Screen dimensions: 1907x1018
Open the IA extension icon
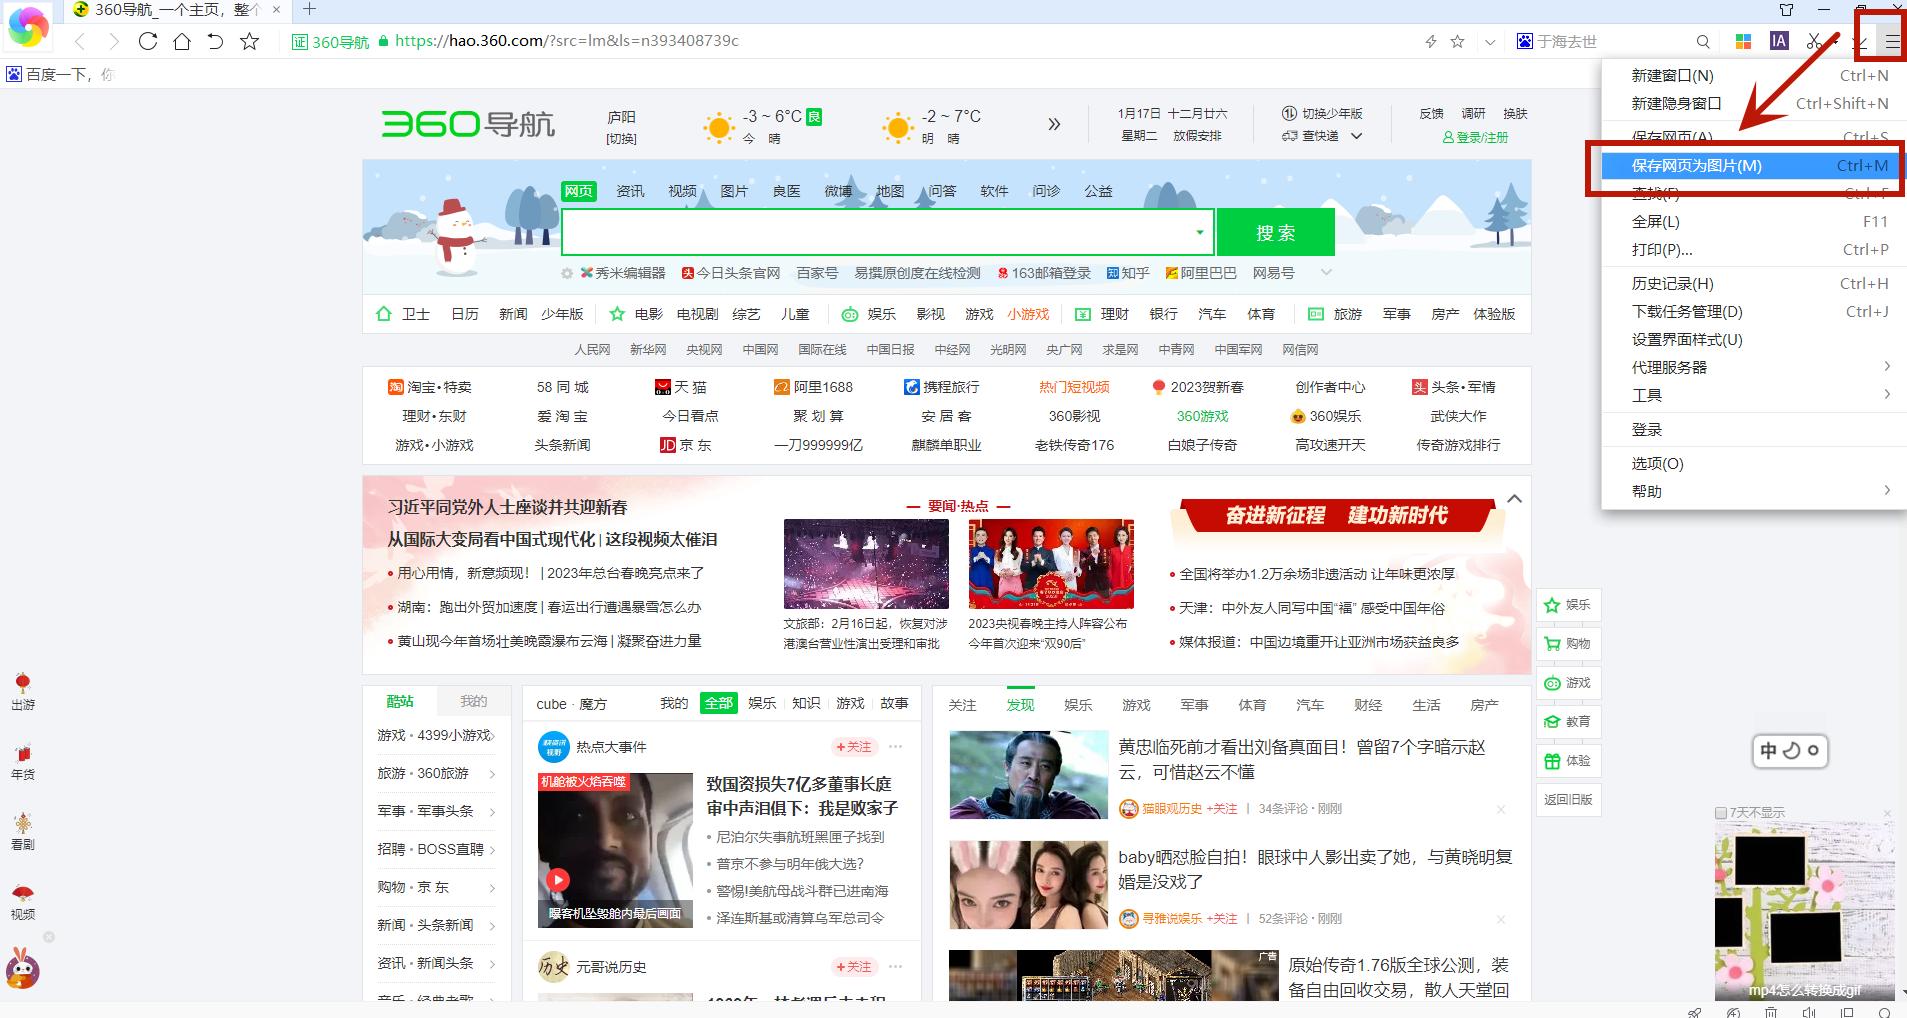(x=1779, y=41)
